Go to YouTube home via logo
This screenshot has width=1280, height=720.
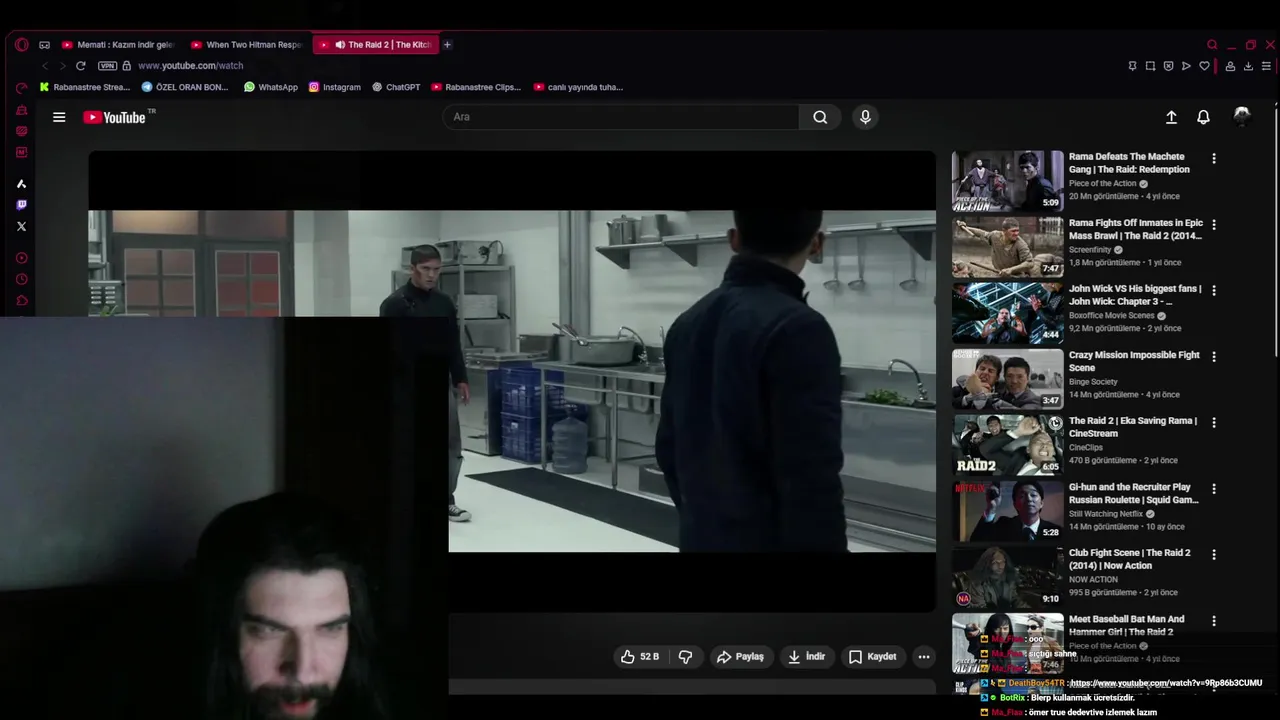click(x=115, y=117)
